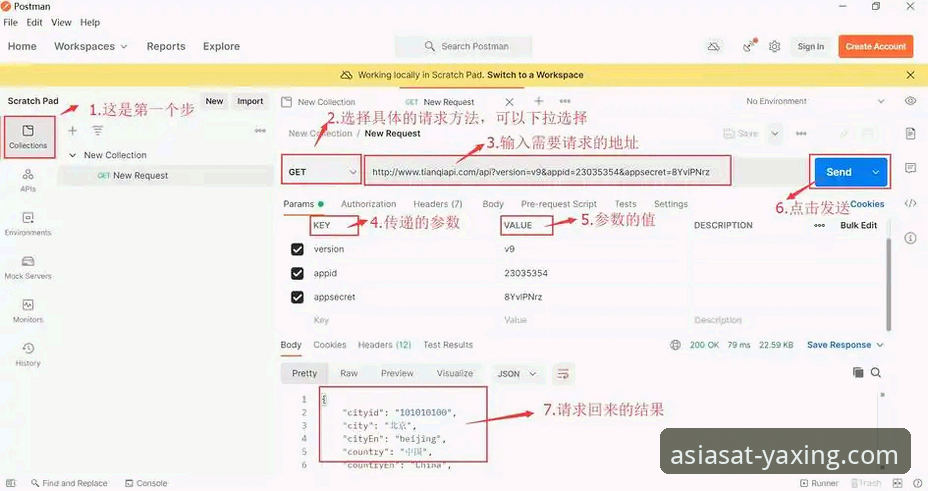This screenshot has width=928, height=491.
Task: Collapse the New Collection tree item
Action: (73, 155)
